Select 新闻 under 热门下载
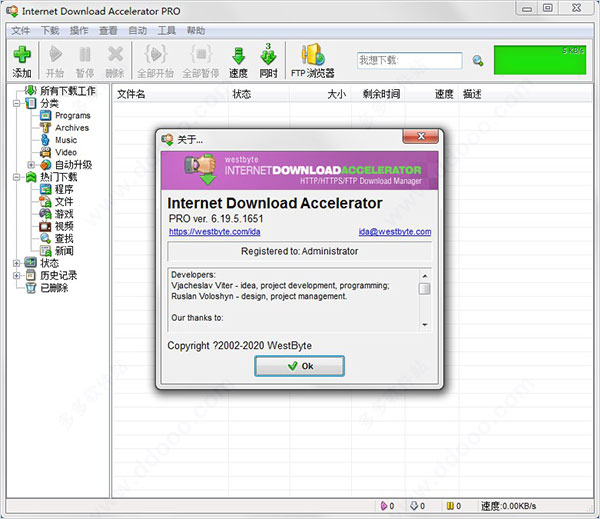This screenshot has width=600, height=519. tap(64, 251)
